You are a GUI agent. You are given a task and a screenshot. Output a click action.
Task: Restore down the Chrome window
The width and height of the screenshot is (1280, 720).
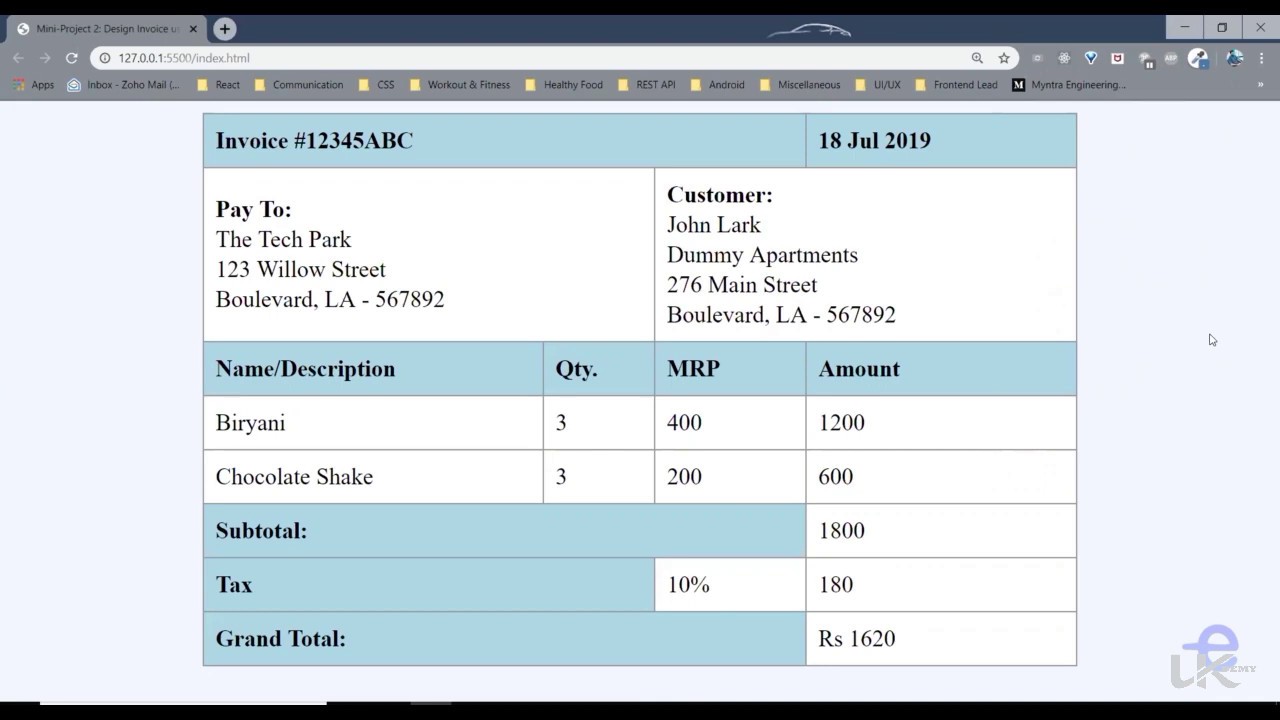coord(1222,27)
